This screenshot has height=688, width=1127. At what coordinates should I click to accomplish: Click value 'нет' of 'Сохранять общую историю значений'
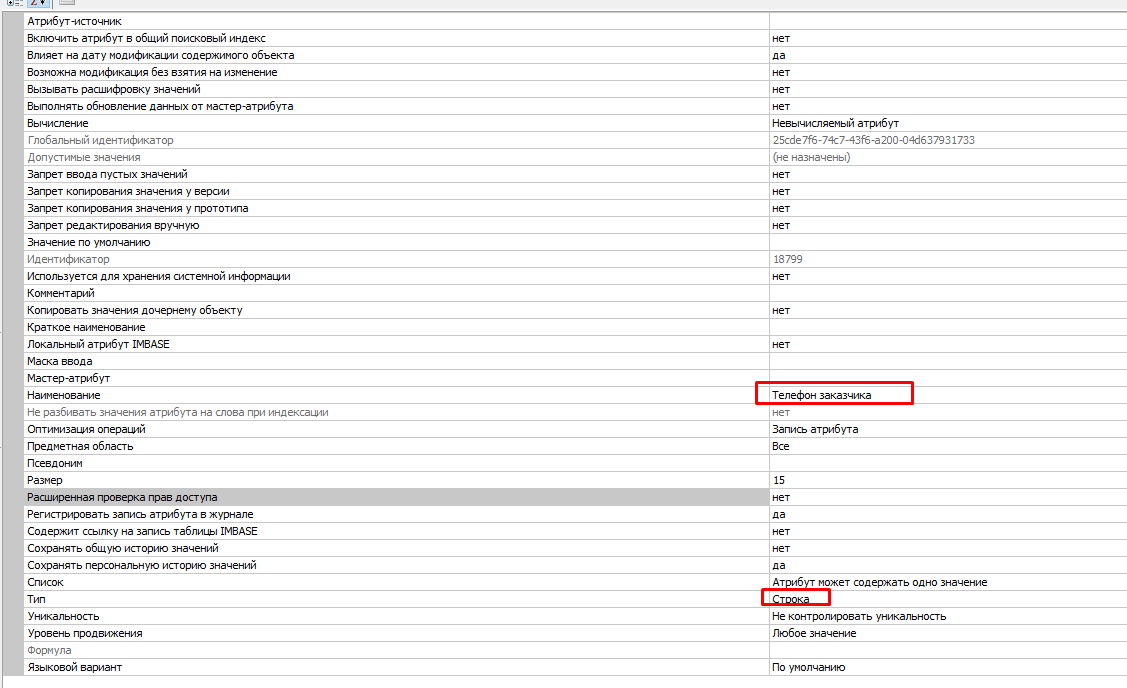[x=781, y=549]
